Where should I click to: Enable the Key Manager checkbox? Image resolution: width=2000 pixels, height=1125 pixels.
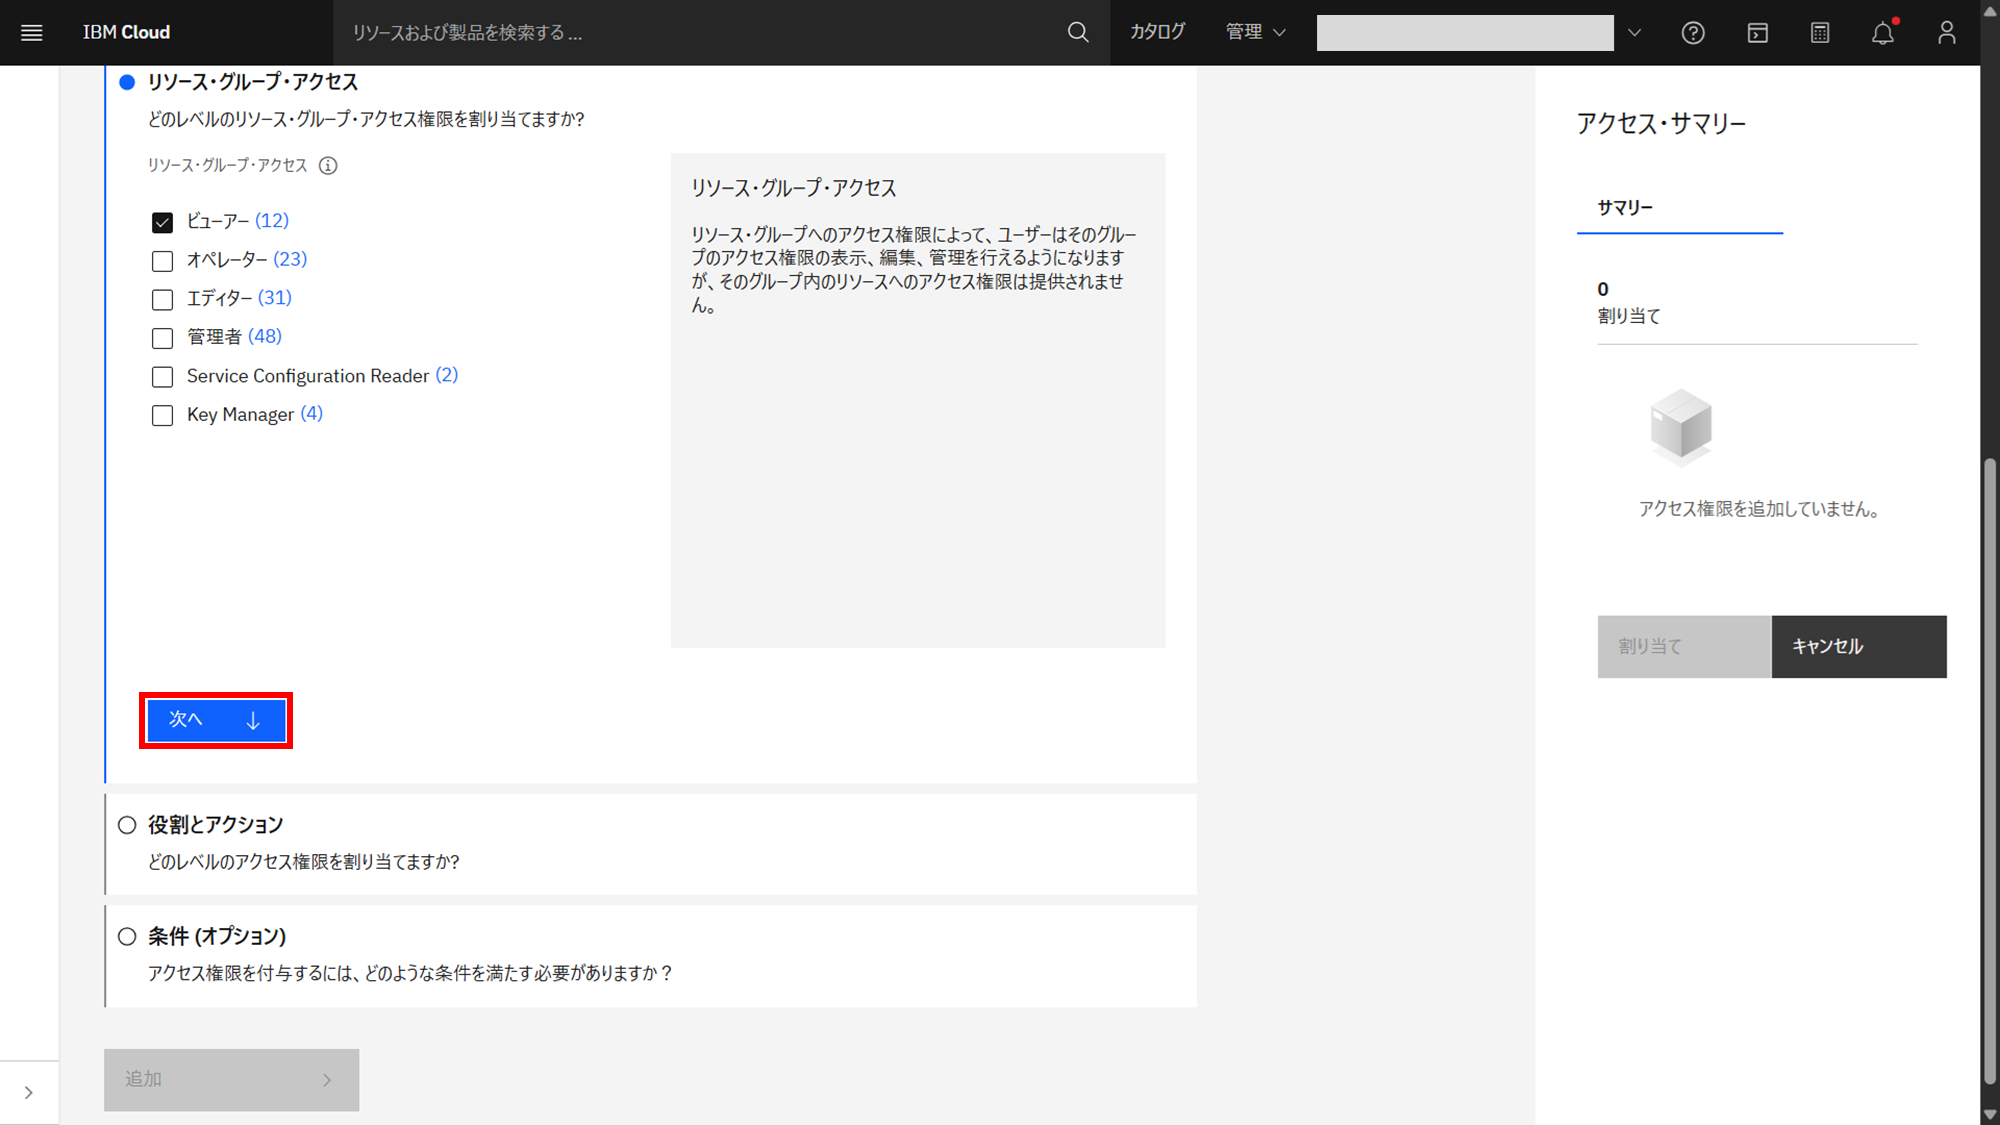pyautogui.click(x=162, y=415)
